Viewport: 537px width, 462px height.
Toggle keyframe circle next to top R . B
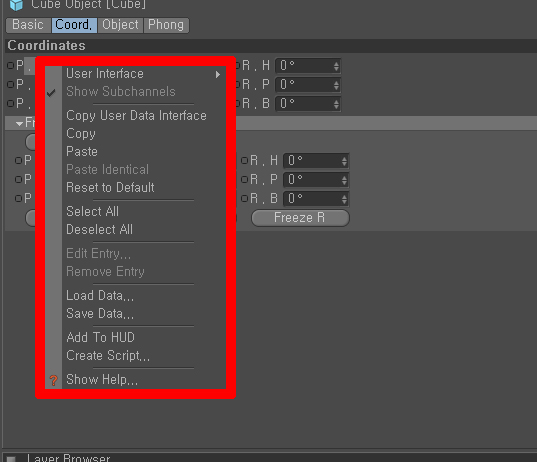(x=238, y=103)
